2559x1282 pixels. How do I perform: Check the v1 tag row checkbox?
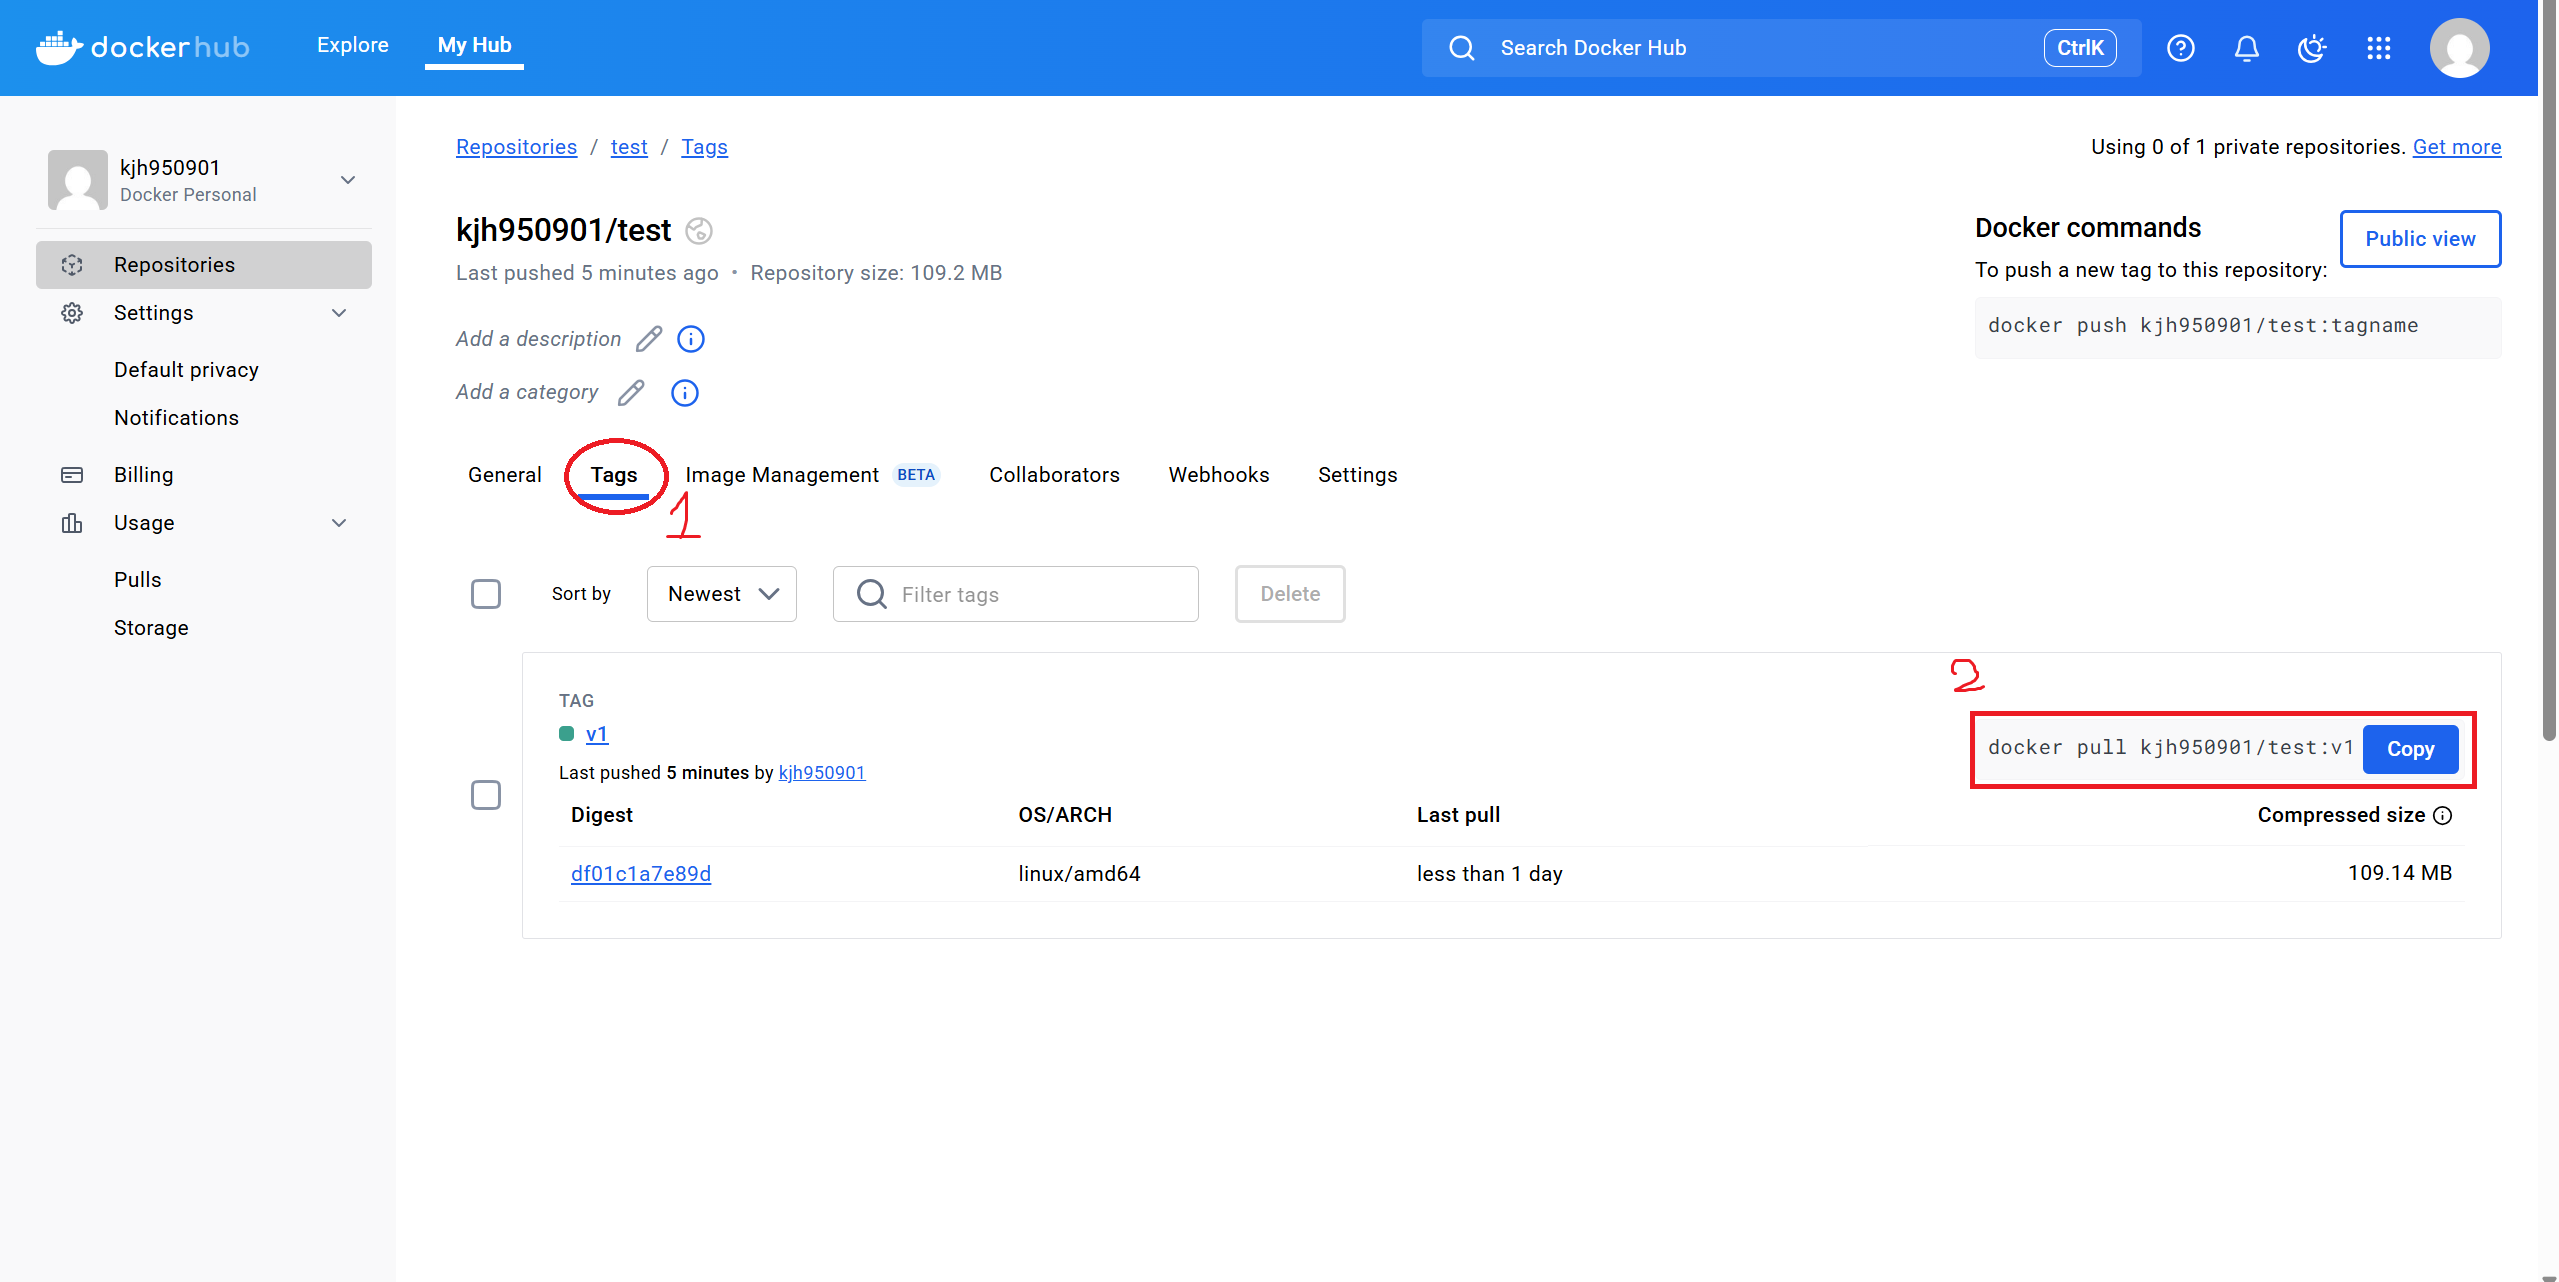pyautogui.click(x=486, y=795)
